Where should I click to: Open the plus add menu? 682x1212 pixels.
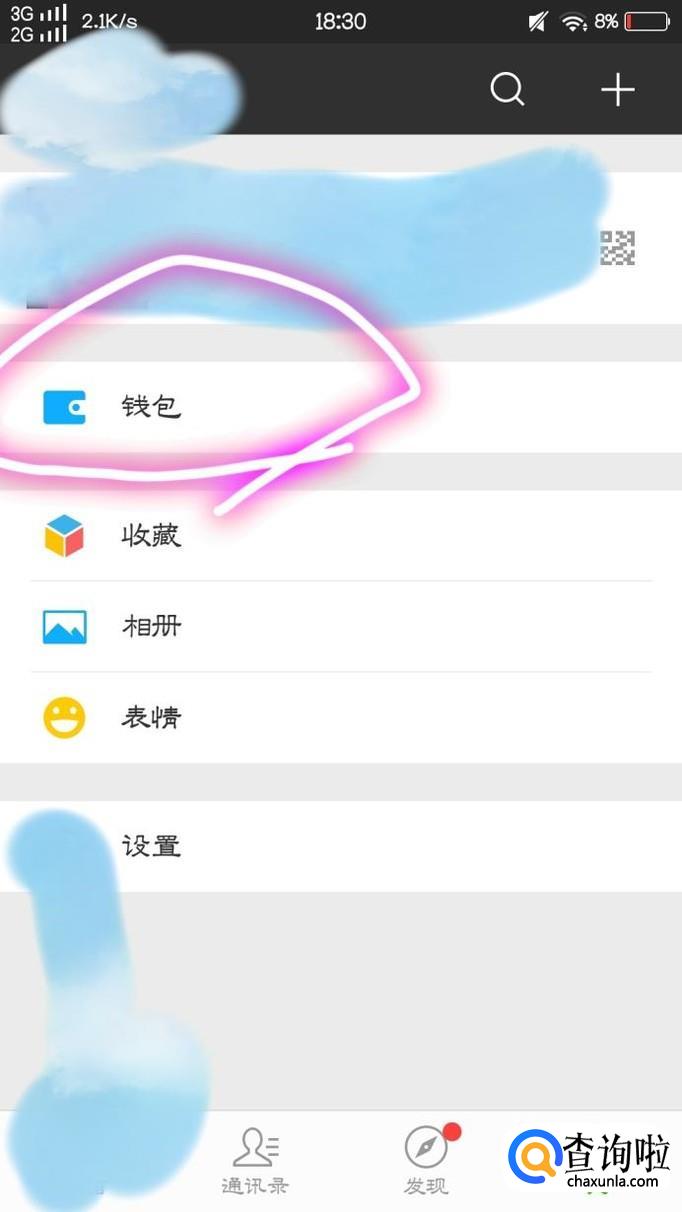pyautogui.click(x=617, y=90)
